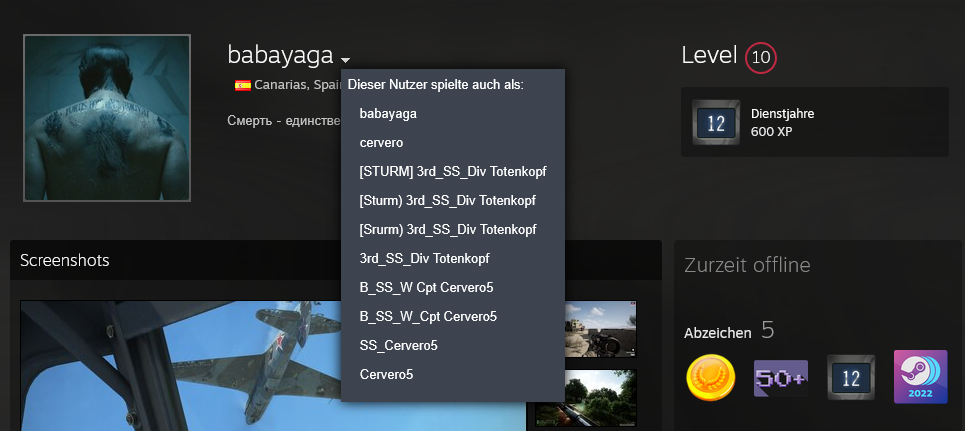Pick 'SS_Cervero5' from previous names
This screenshot has height=431, width=965.
tap(398, 345)
